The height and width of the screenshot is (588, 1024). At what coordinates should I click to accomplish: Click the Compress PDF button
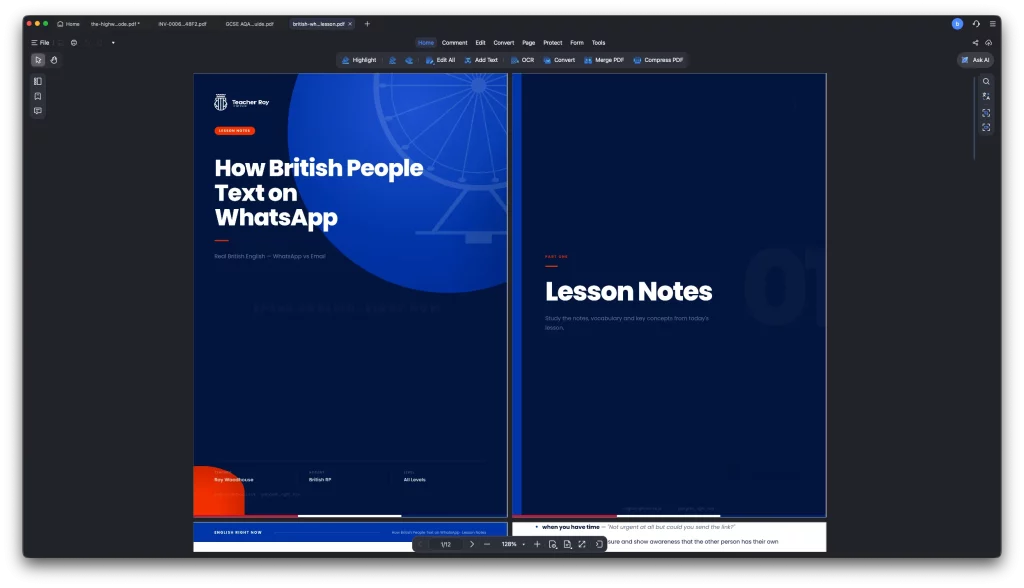tap(658, 60)
